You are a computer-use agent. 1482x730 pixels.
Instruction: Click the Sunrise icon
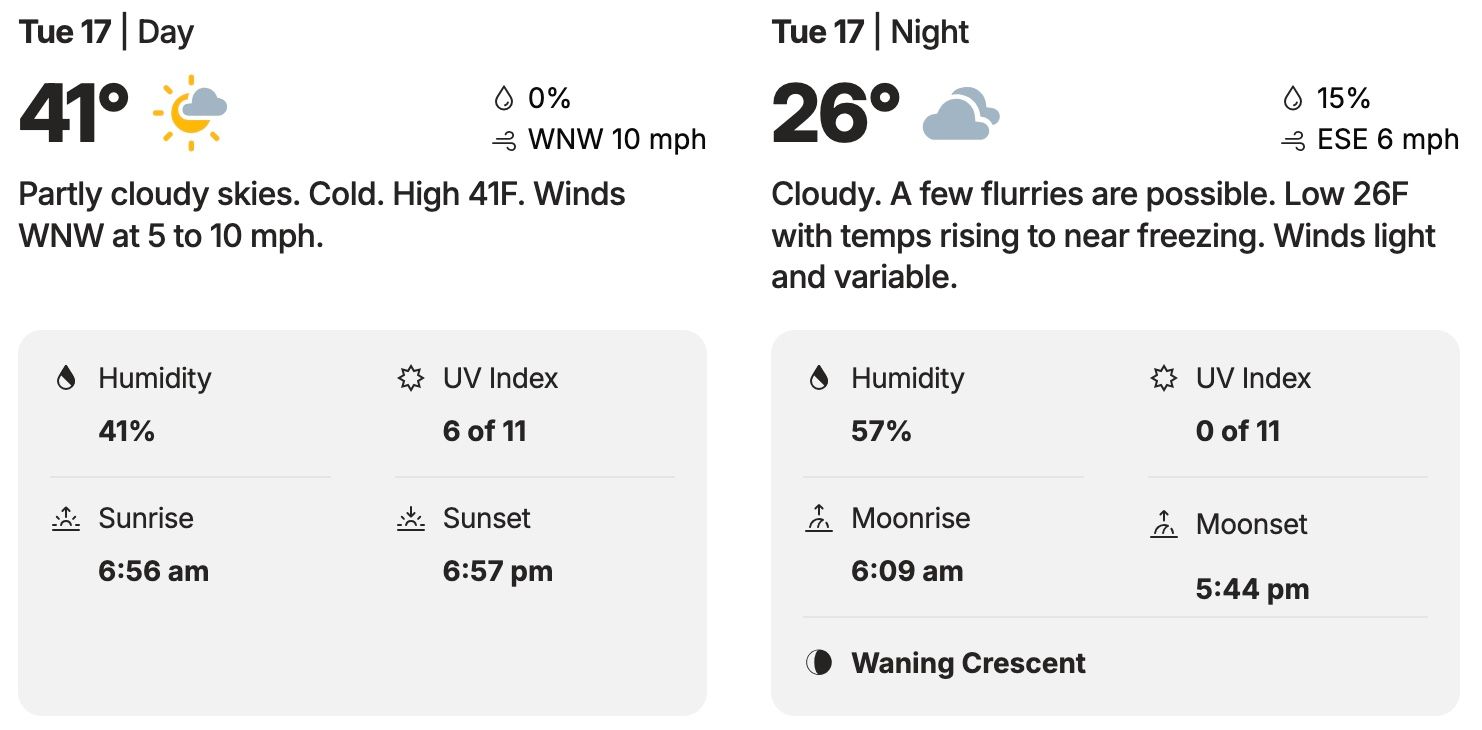(66, 518)
